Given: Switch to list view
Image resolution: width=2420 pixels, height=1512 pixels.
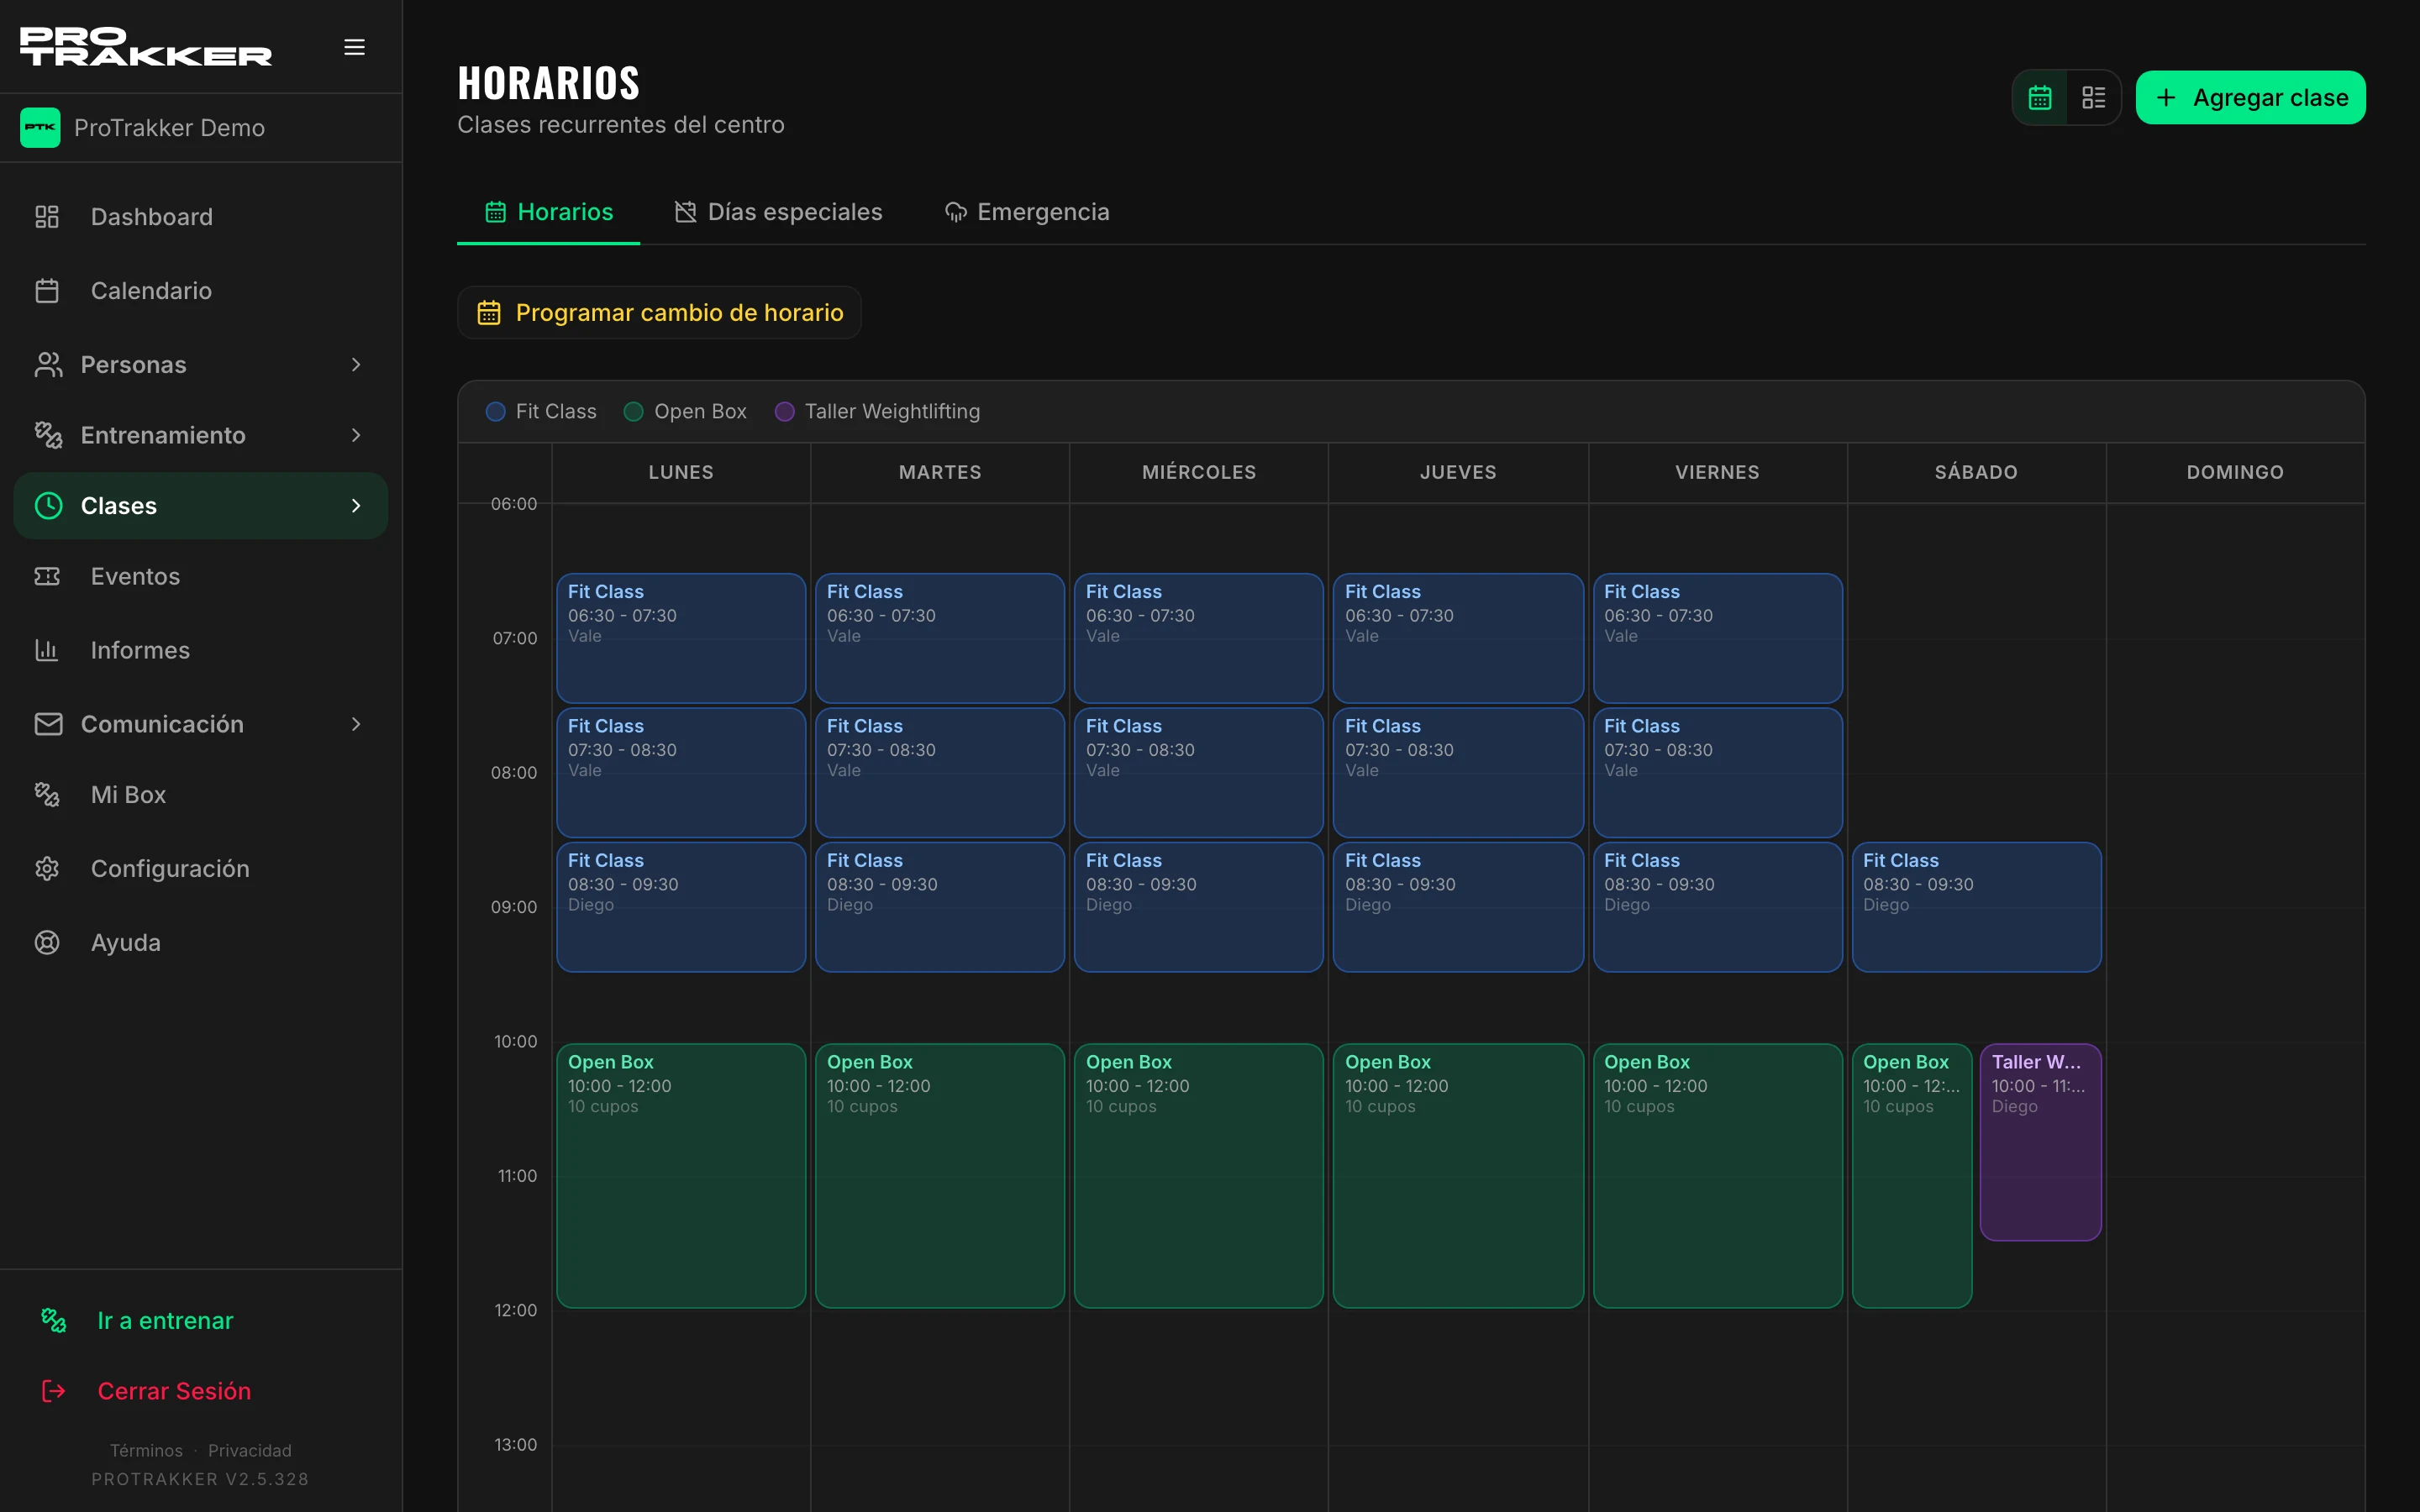Looking at the screenshot, I should pos(2094,97).
